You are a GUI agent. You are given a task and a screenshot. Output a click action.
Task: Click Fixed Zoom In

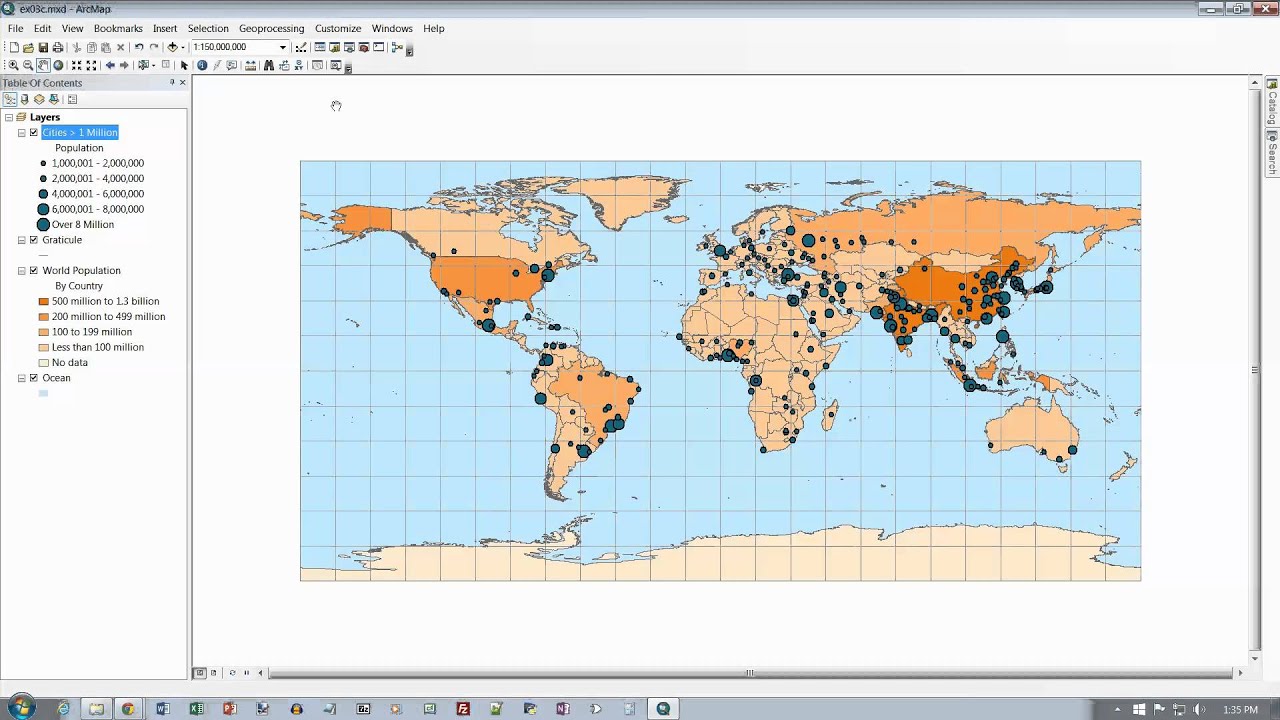76,65
